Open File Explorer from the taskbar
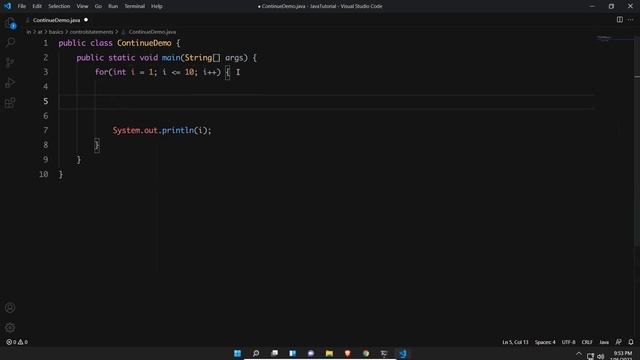Viewport: 640px width, 360px height. coord(329,353)
